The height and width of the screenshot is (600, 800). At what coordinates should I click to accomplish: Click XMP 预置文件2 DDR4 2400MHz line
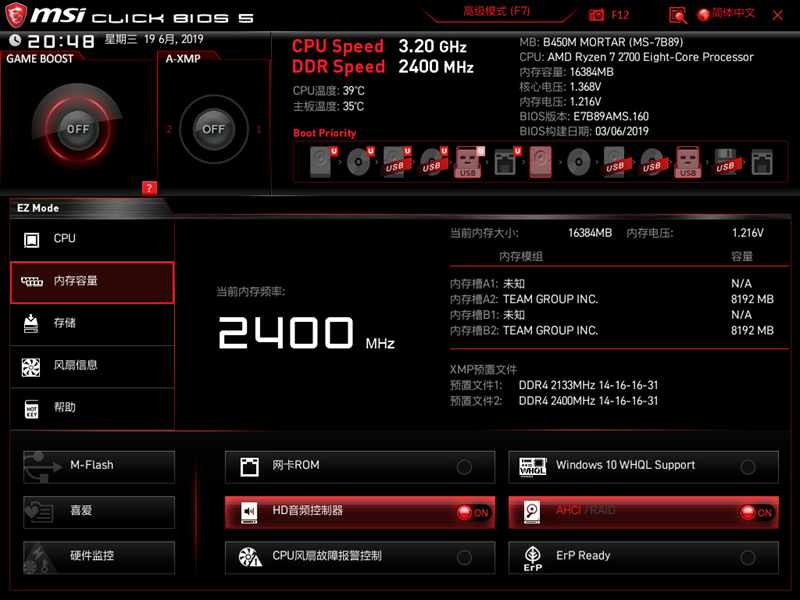(554, 401)
